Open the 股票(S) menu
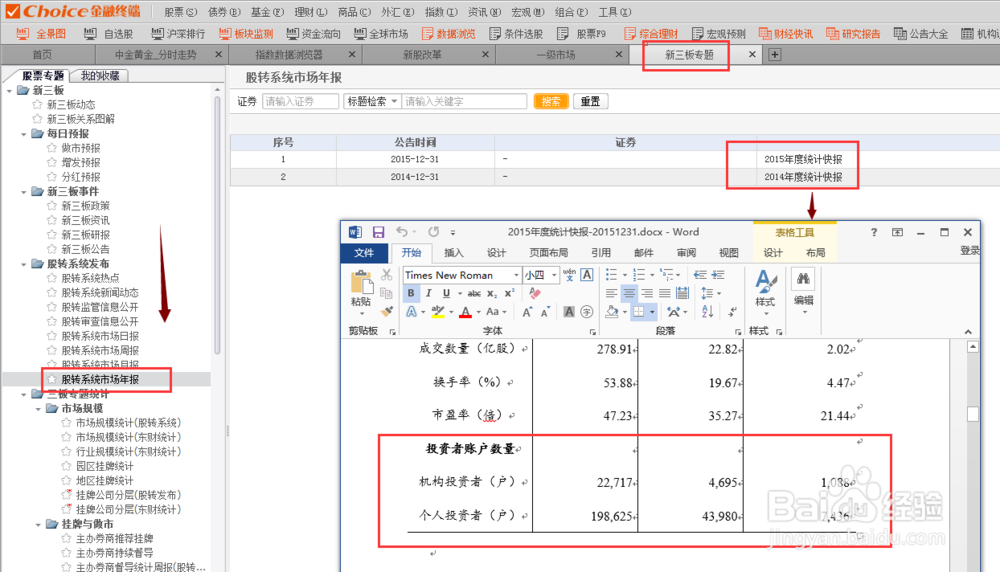This screenshot has width=1000, height=572. [x=180, y=12]
